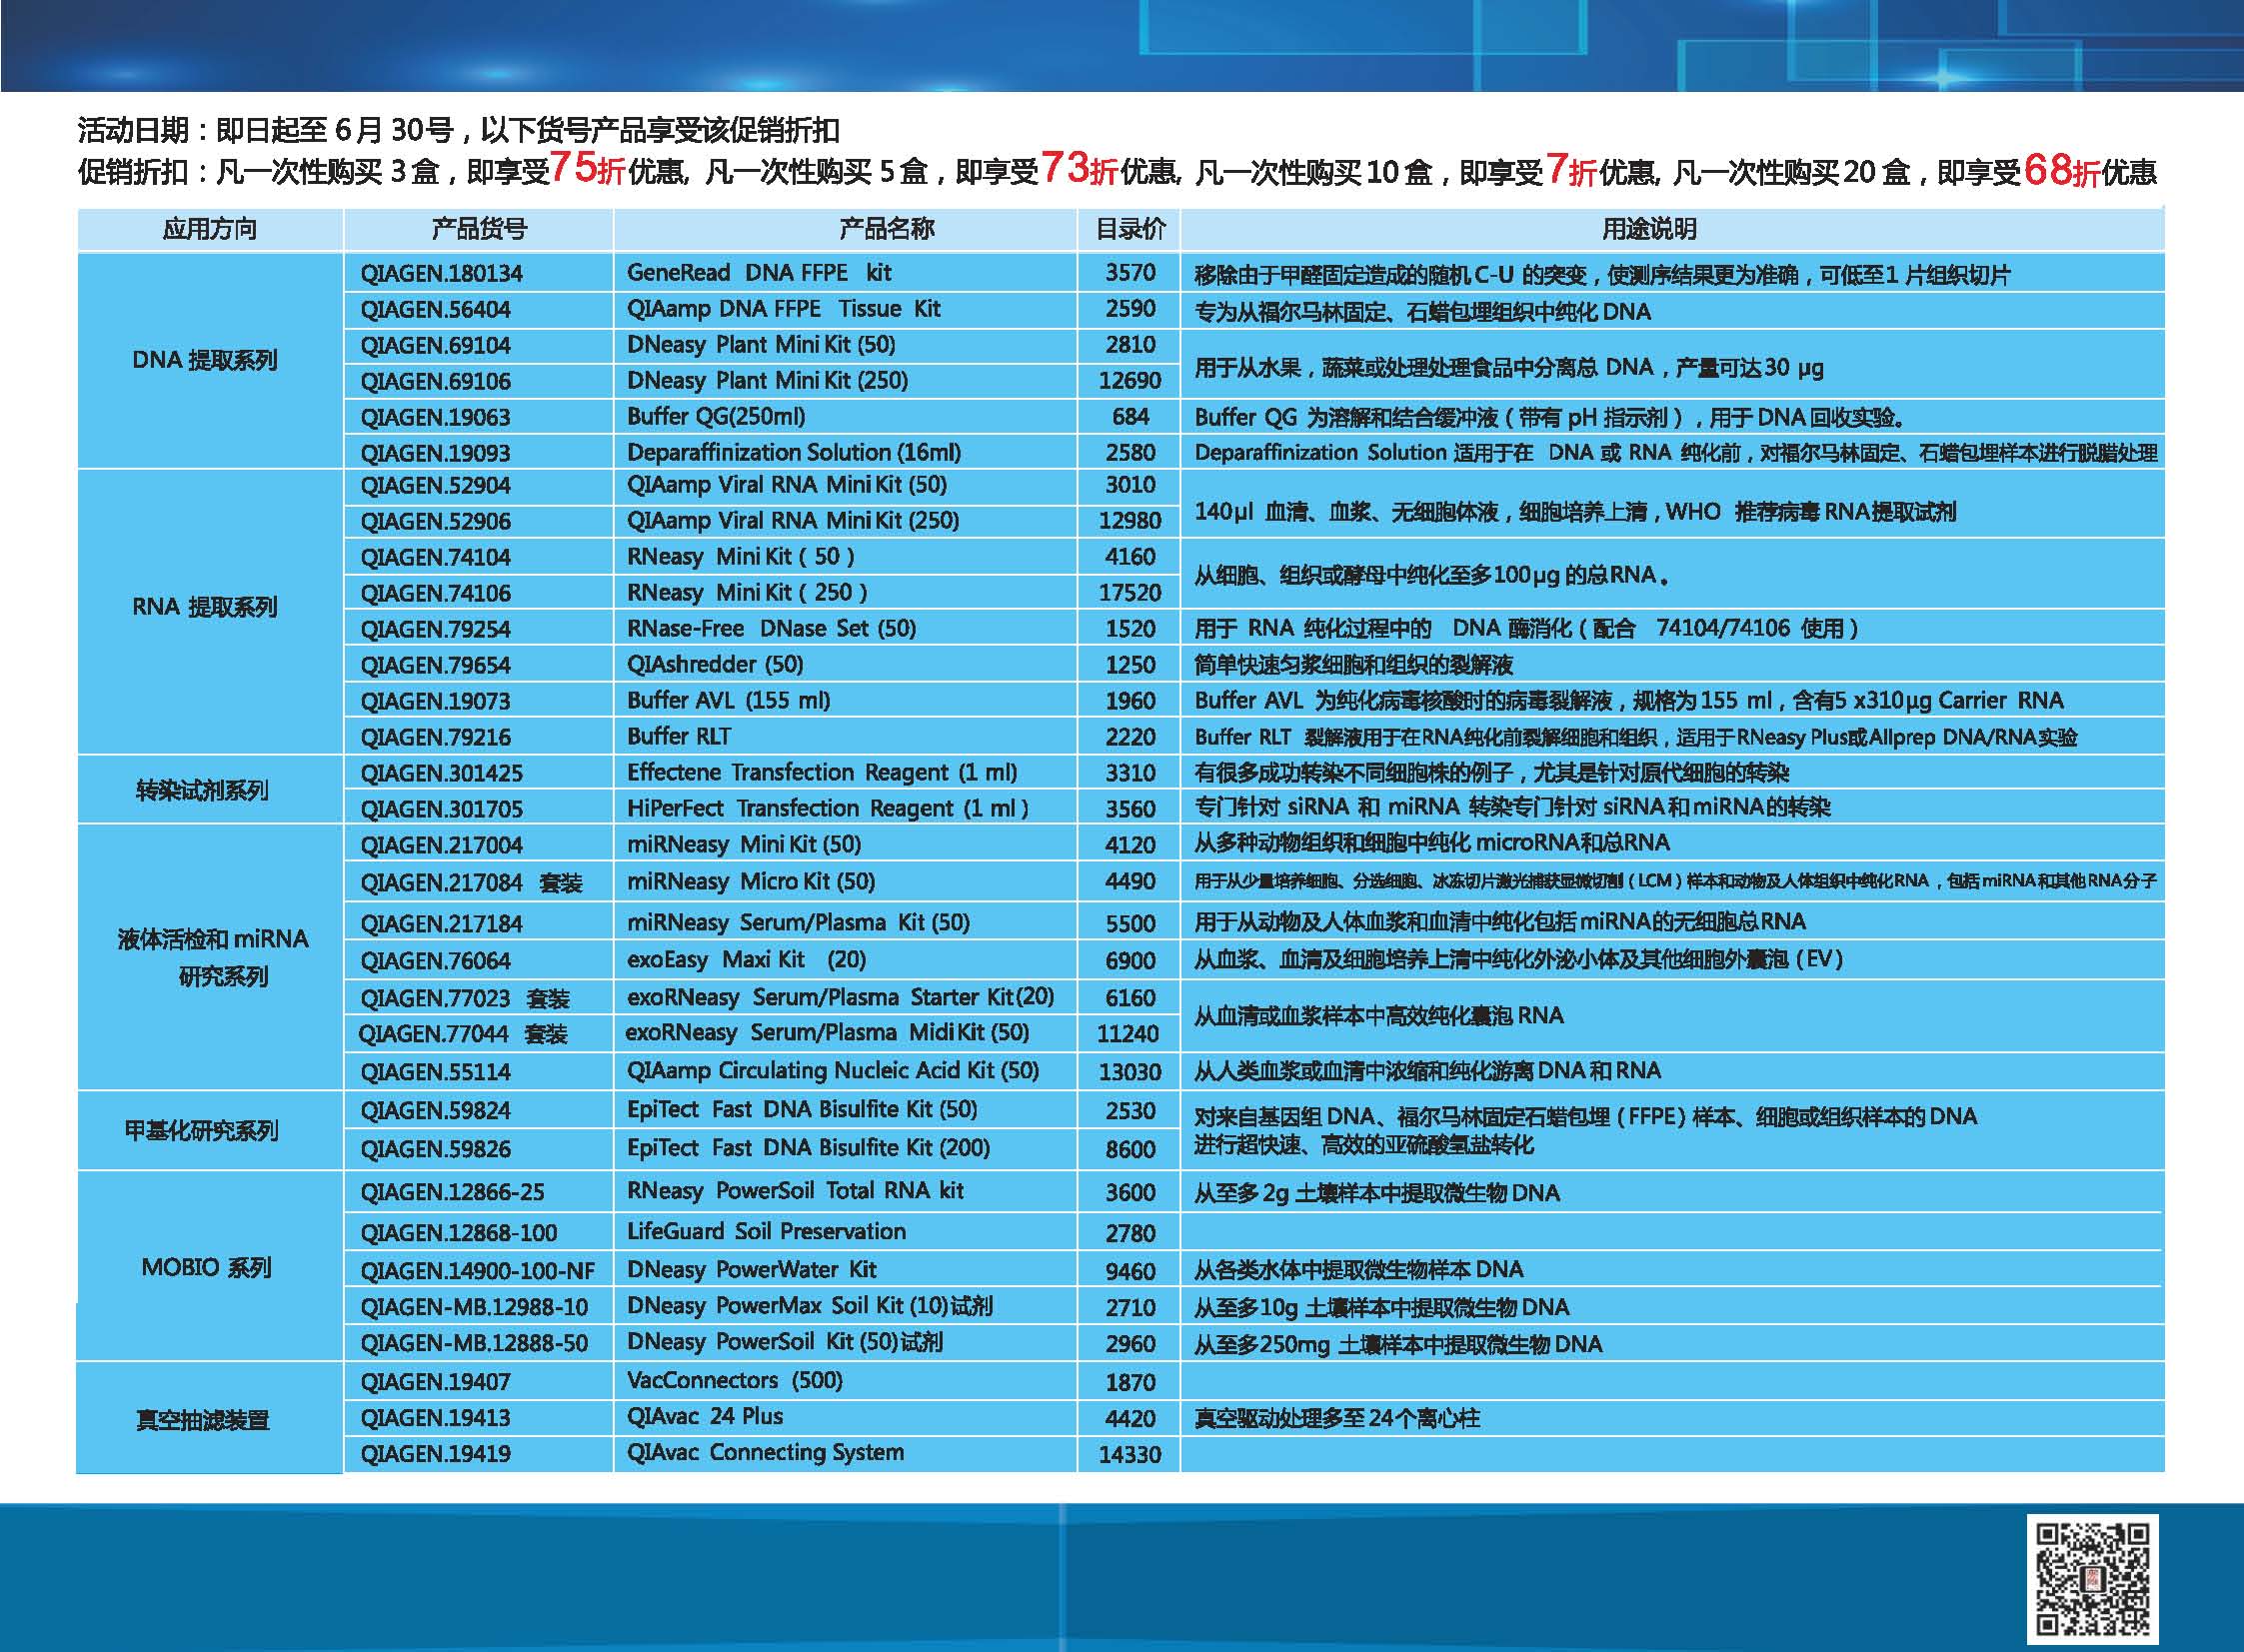Select product number QIAGEN.79654

click(436, 665)
